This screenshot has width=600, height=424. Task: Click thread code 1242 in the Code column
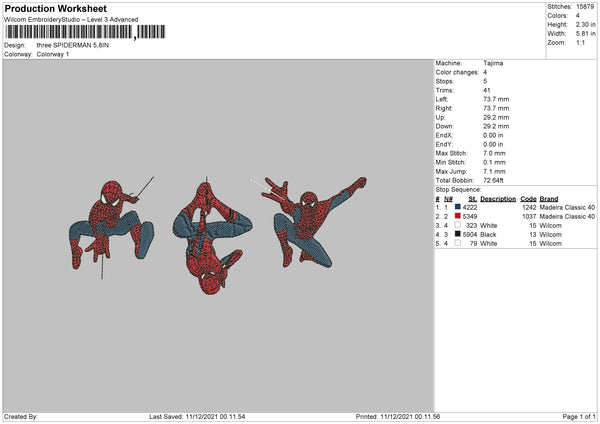point(529,207)
